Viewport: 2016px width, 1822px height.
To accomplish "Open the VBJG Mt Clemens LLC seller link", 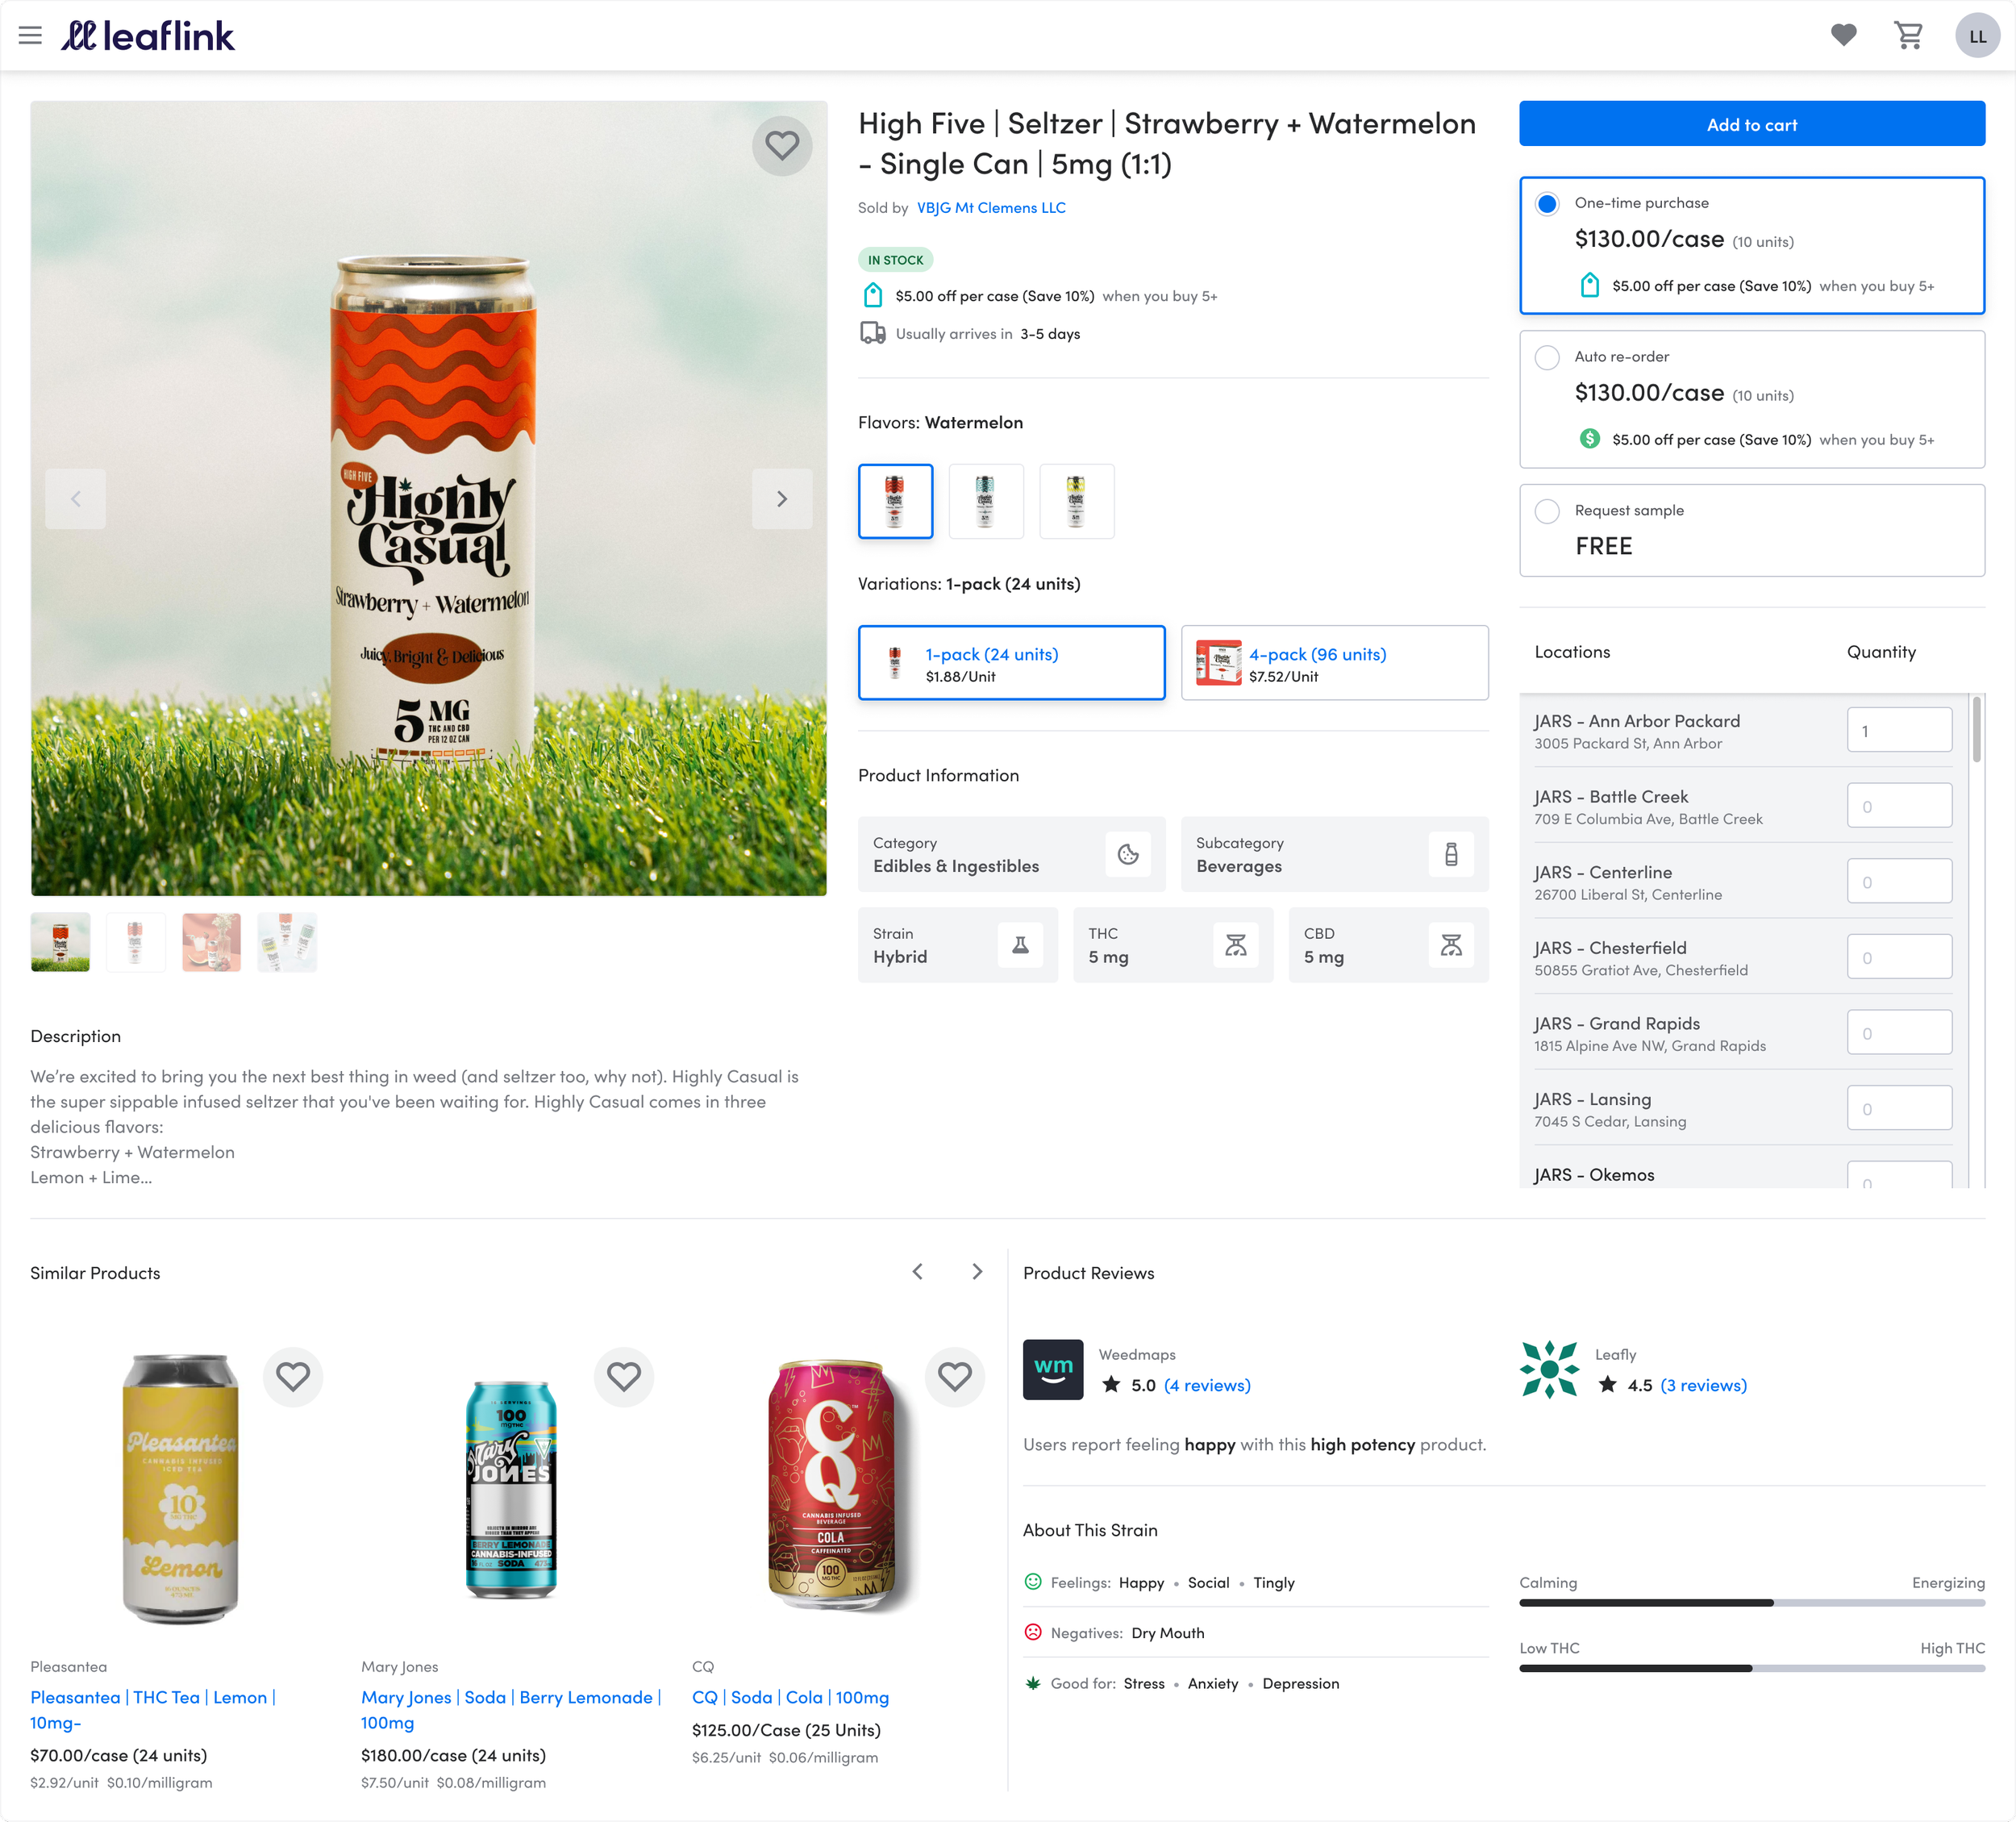I will click(x=991, y=208).
